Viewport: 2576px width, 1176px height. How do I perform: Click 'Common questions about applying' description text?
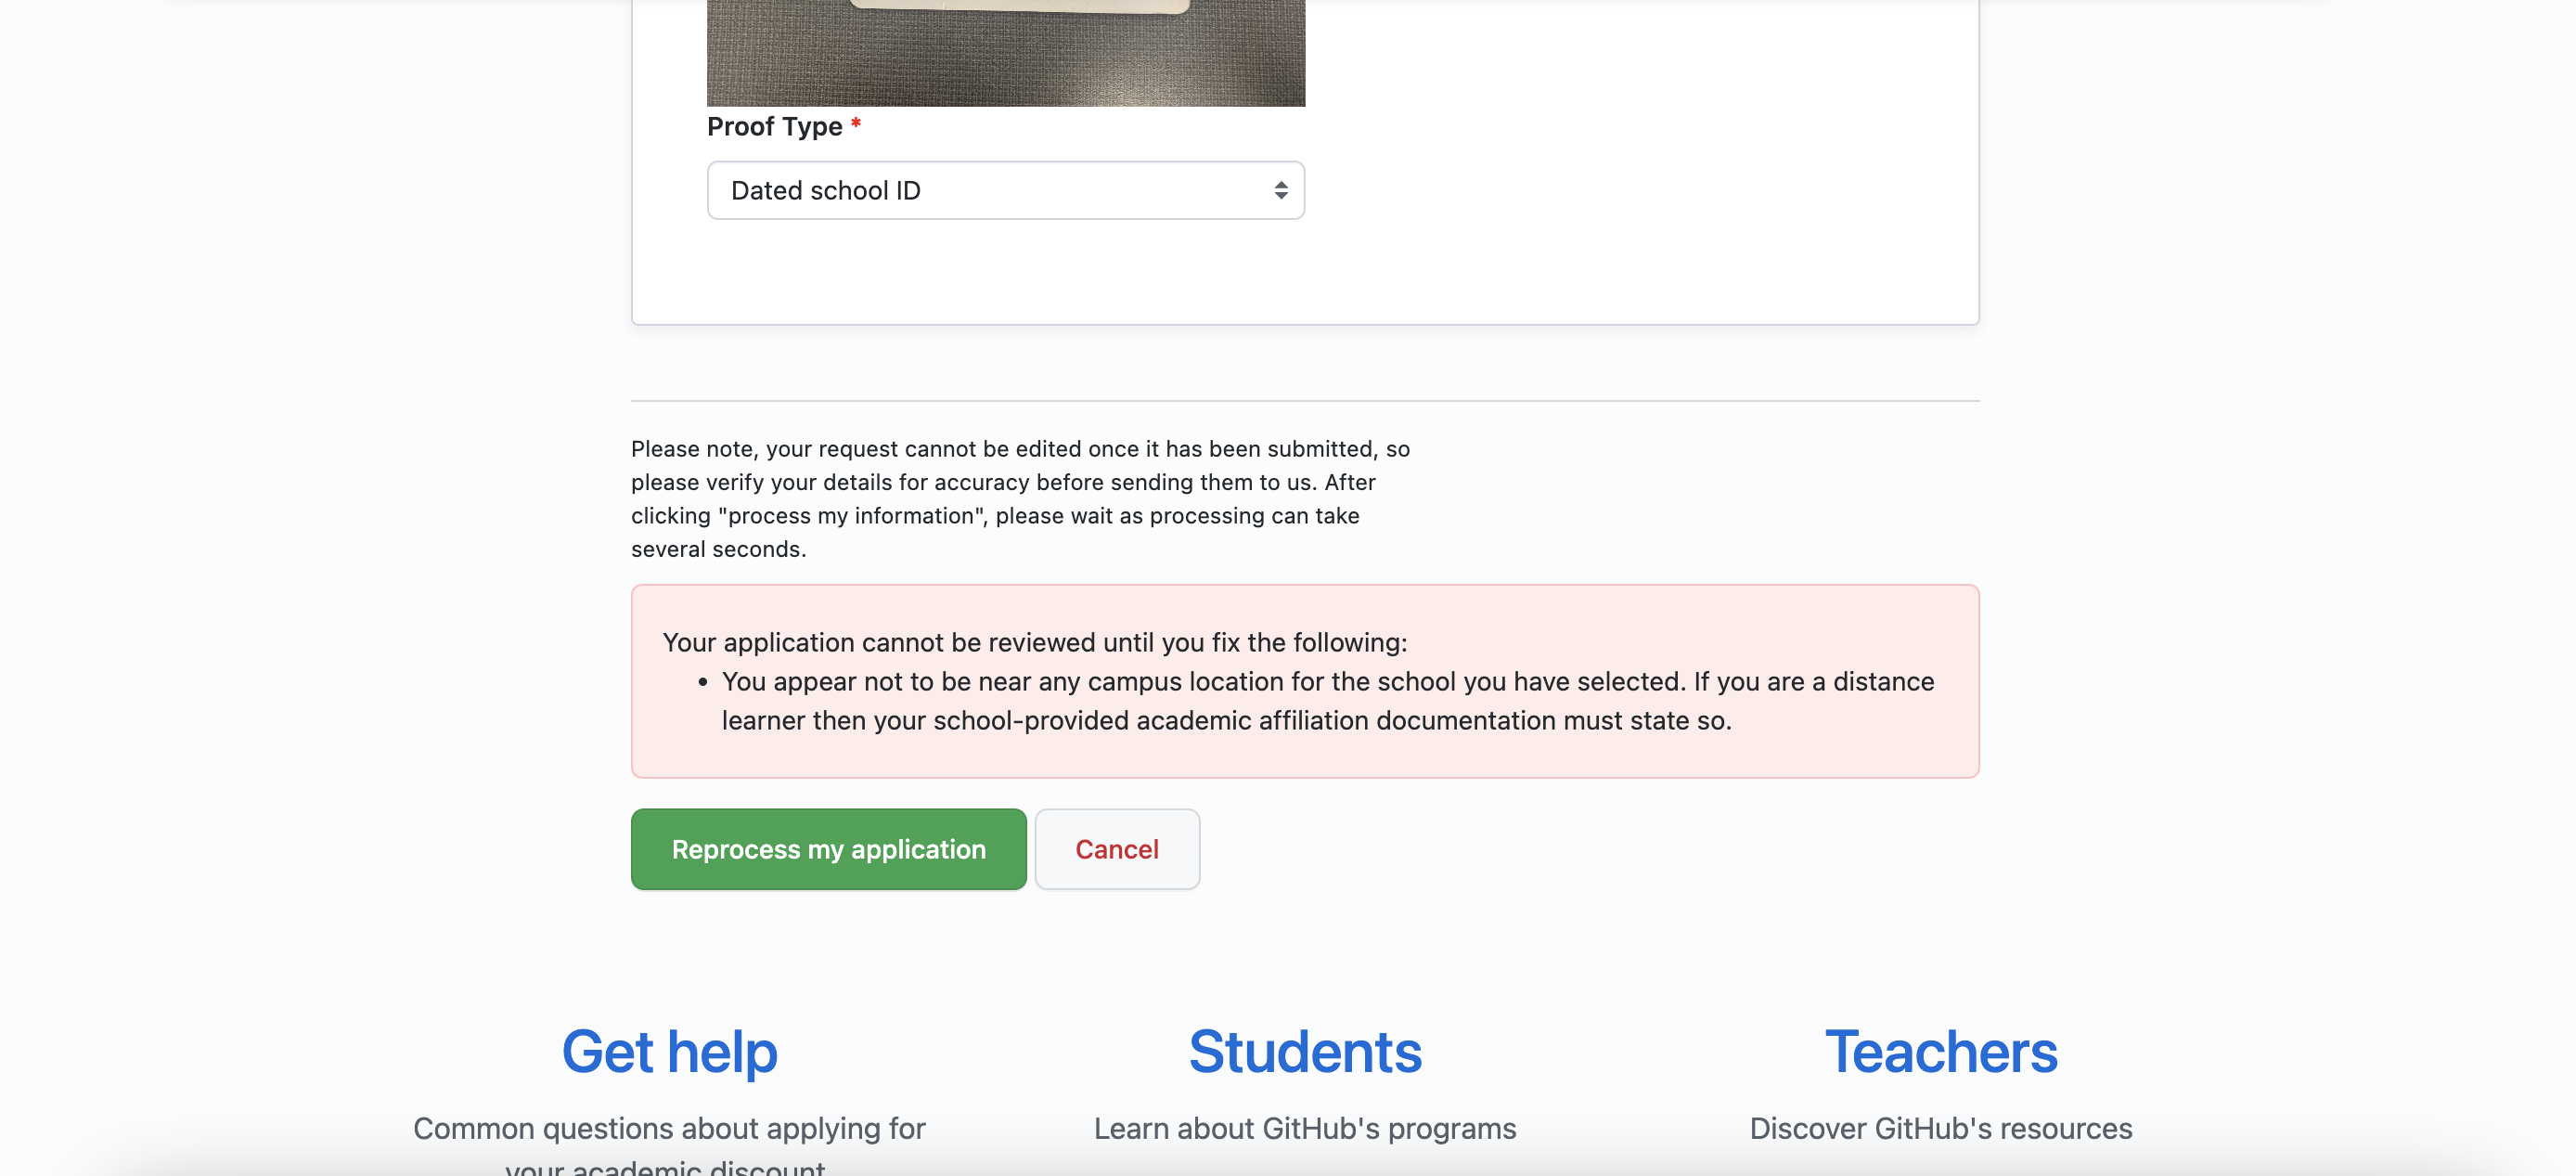[669, 1129]
